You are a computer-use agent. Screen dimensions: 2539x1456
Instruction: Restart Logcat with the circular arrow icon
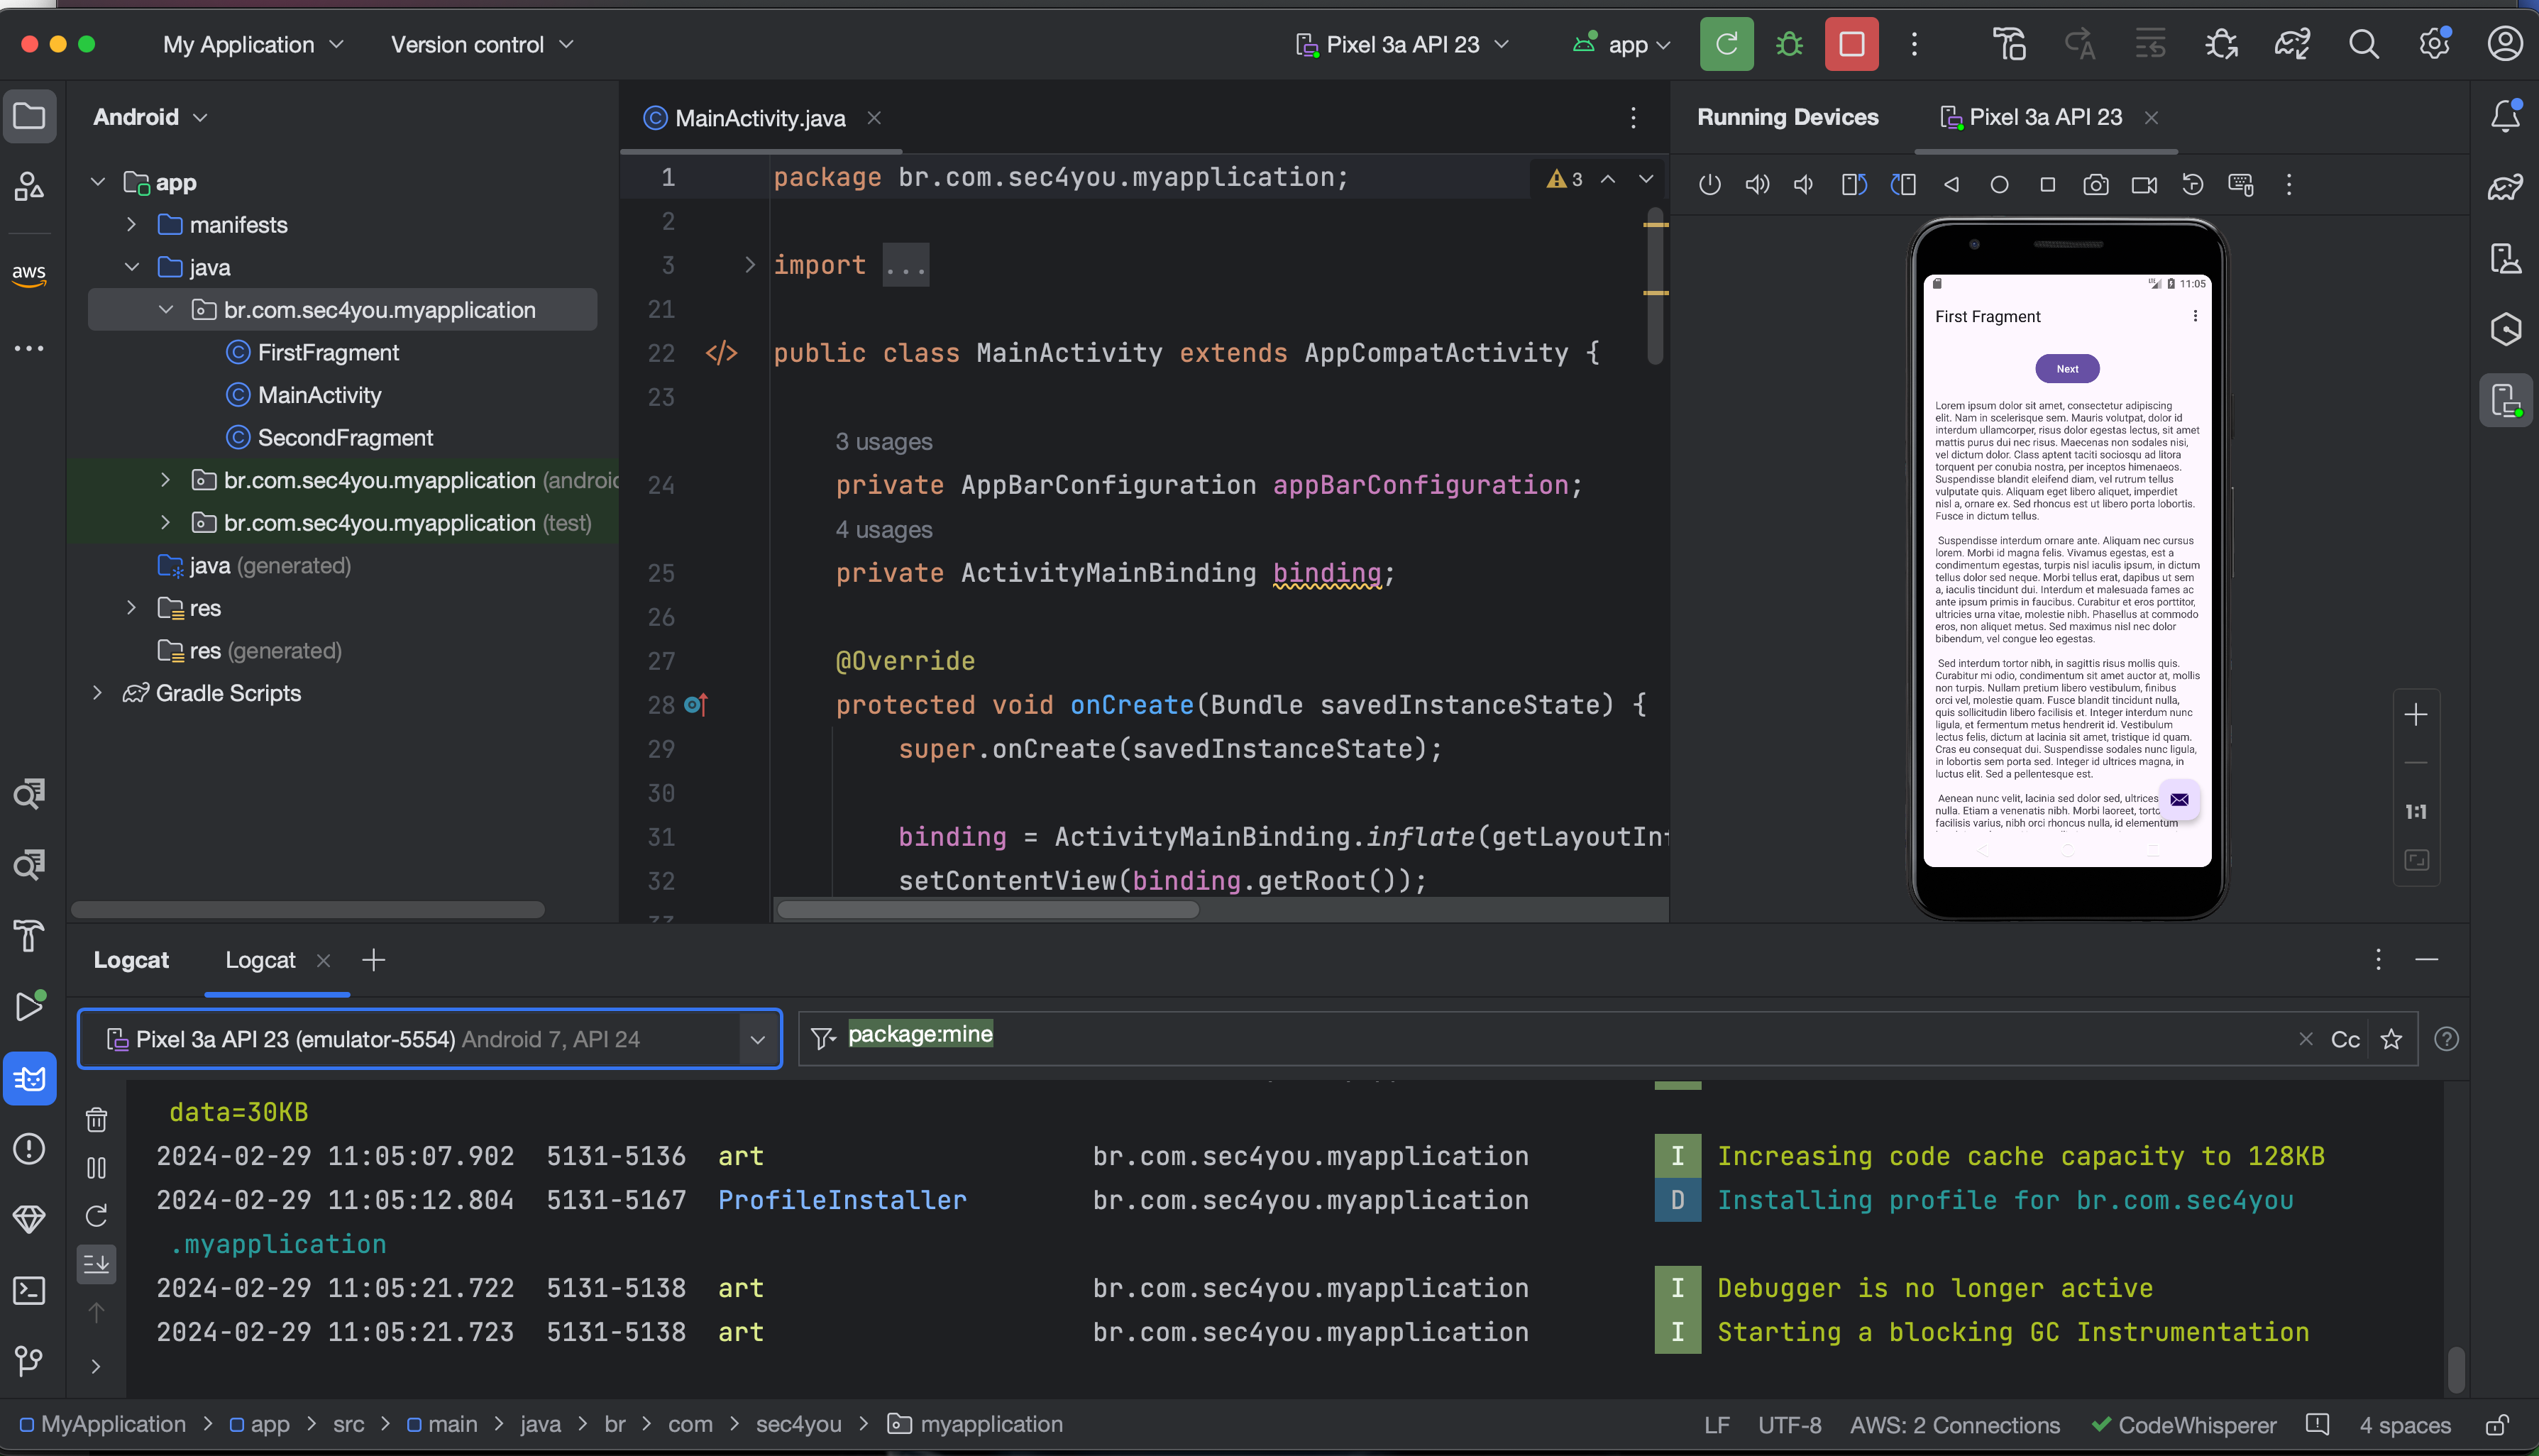pyautogui.click(x=96, y=1216)
